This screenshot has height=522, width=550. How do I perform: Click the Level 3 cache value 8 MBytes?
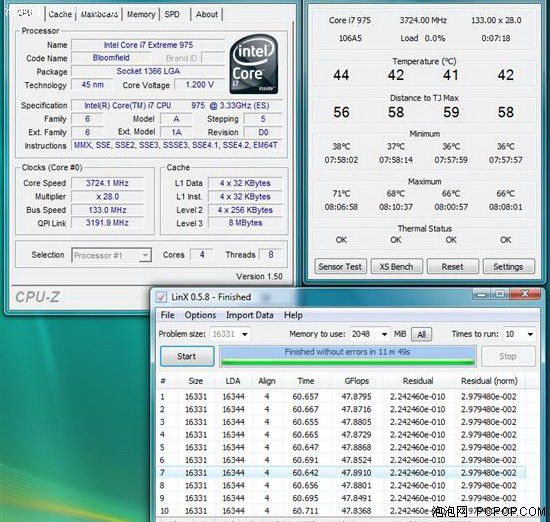pos(245,223)
